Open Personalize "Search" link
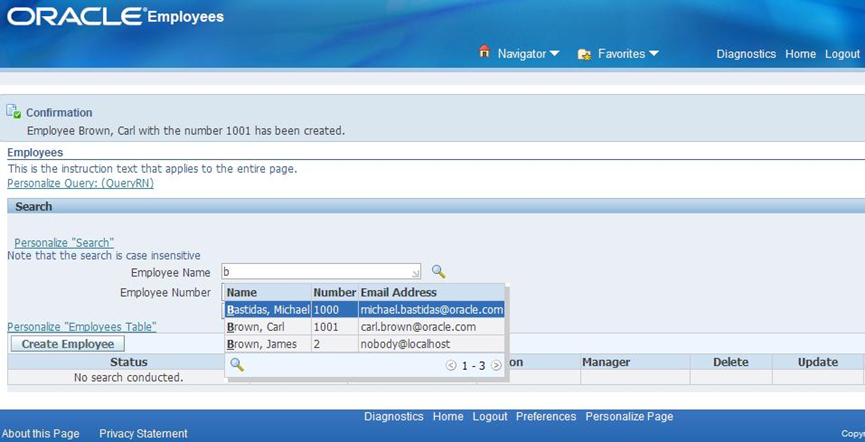 (64, 243)
